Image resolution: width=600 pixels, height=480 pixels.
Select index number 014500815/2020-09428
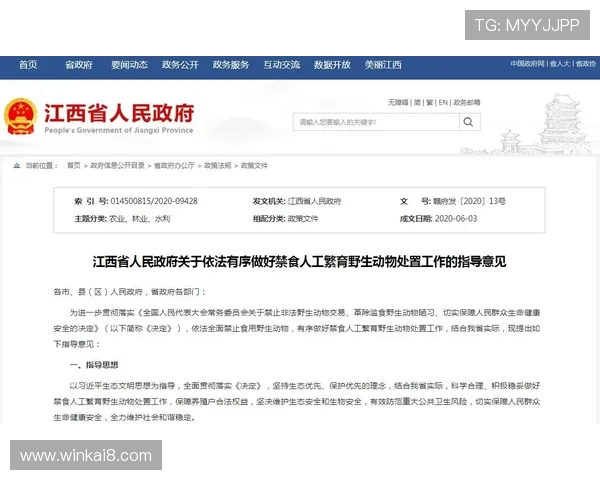[x=154, y=201]
